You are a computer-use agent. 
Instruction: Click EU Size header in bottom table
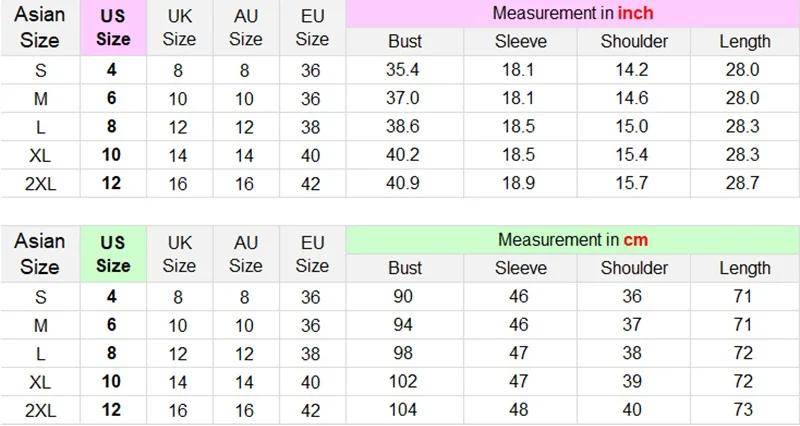coord(312,254)
